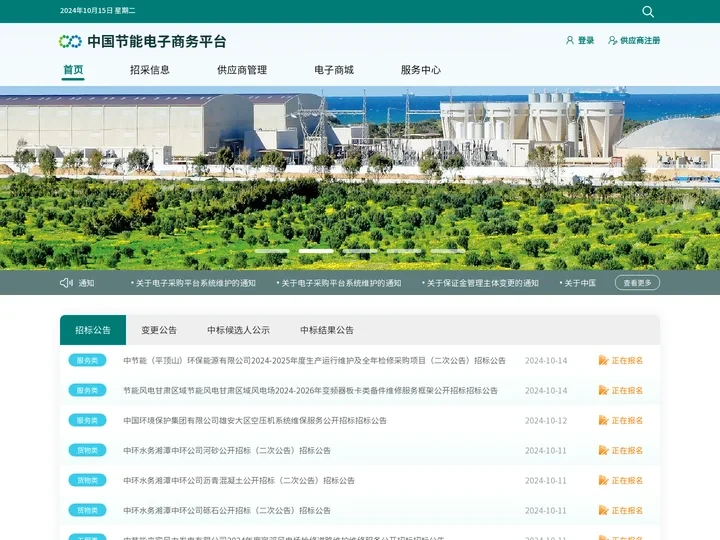Image resolution: width=720 pixels, height=540 pixels.
Task: Open 供应商管理 navigation menu
Action: click(x=242, y=70)
